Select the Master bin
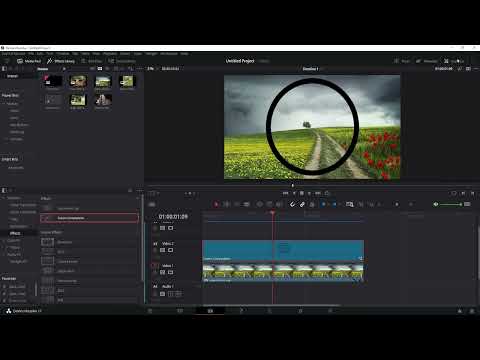This screenshot has width=480, height=360. (12, 76)
